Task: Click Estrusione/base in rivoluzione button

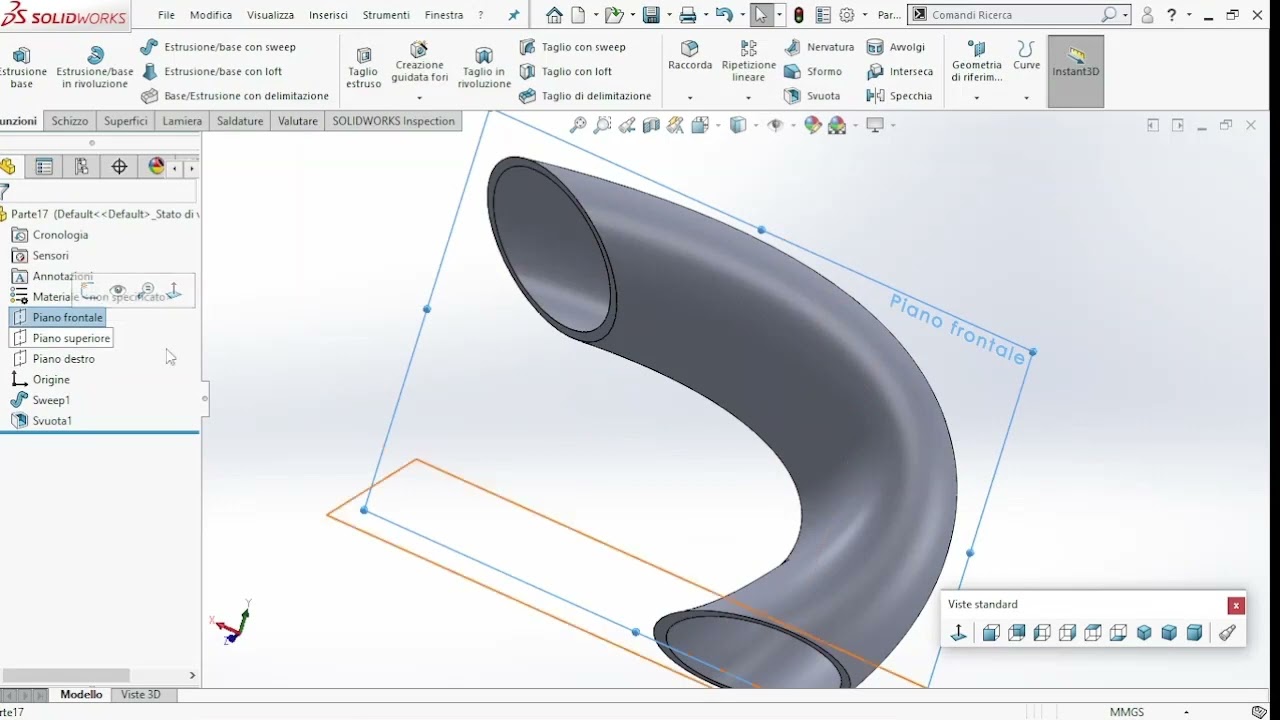Action: (95, 68)
